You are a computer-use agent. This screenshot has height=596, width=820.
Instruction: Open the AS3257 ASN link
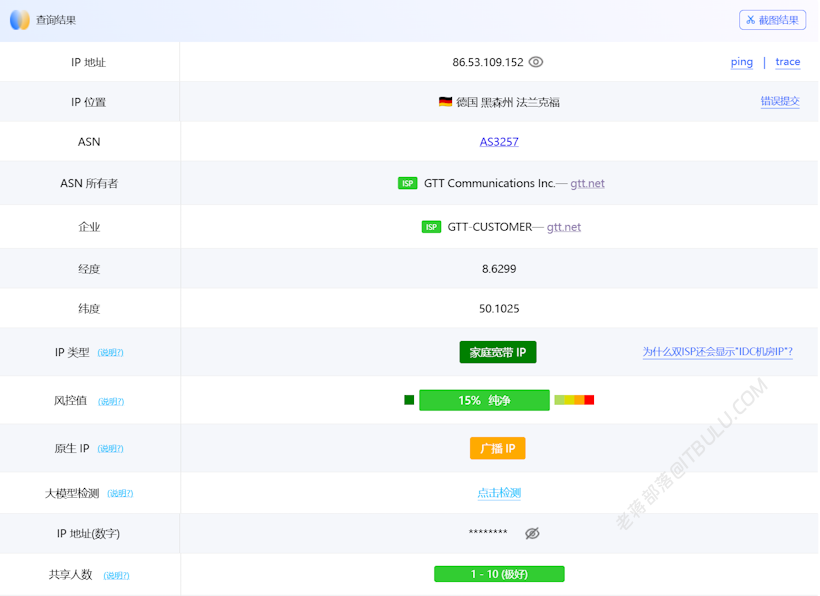click(x=499, y=142)
